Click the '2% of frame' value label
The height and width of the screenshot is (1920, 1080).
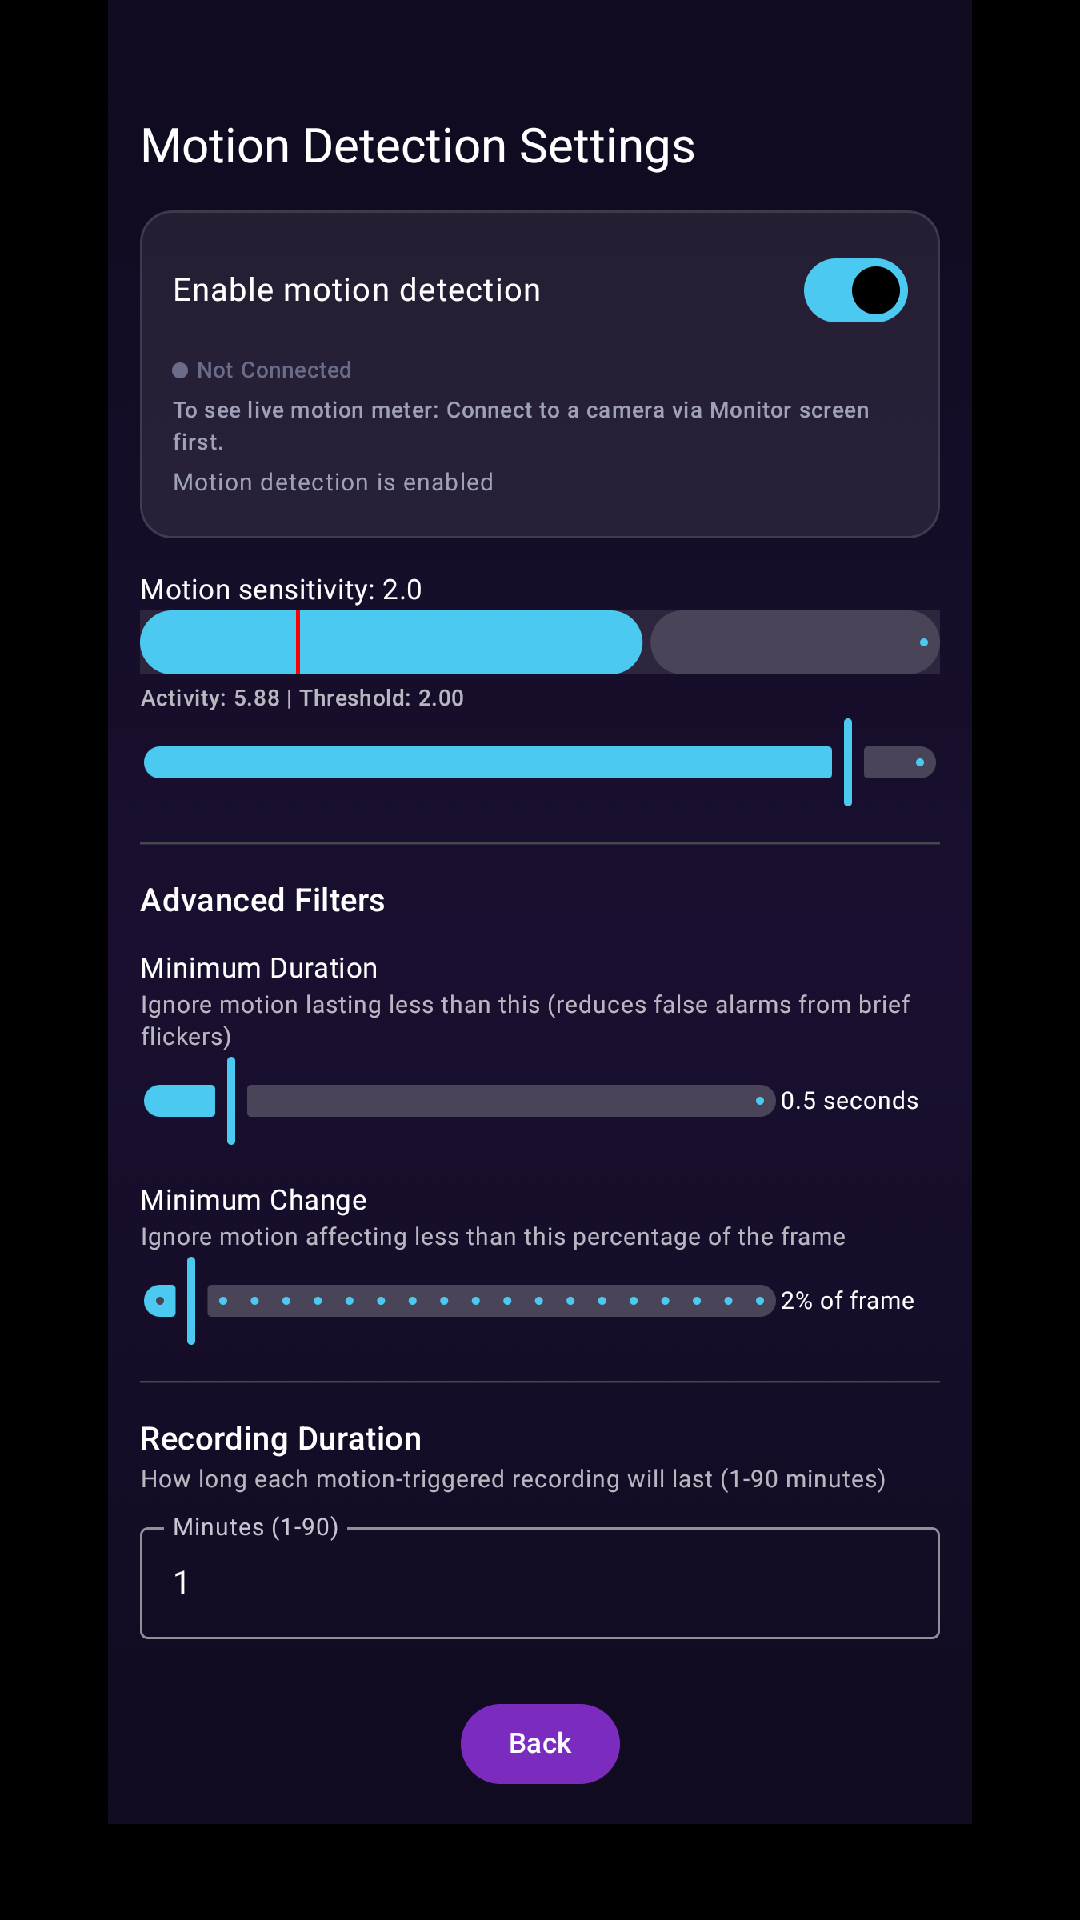coord(848,1300)
